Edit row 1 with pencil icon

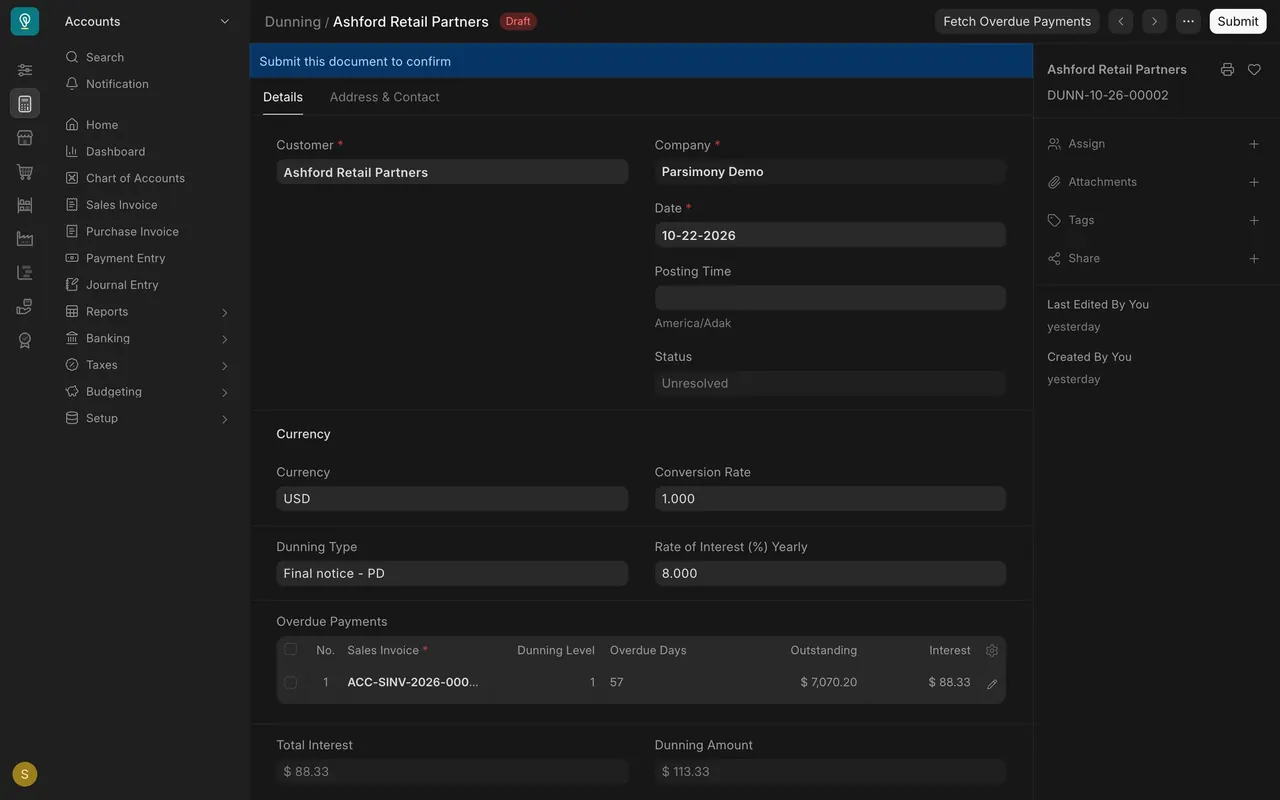pos(992,684)
